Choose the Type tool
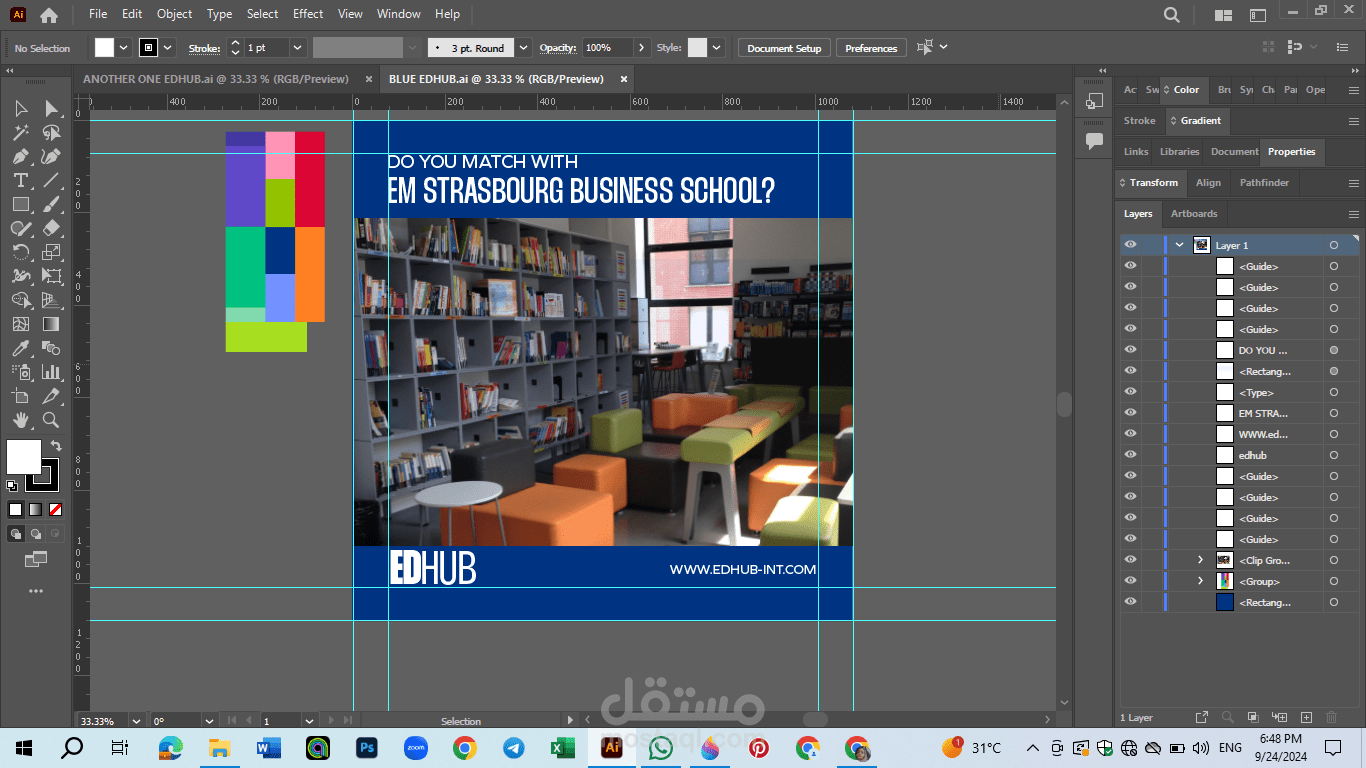This screenshot has width=1366, height=768. point(21,180)
